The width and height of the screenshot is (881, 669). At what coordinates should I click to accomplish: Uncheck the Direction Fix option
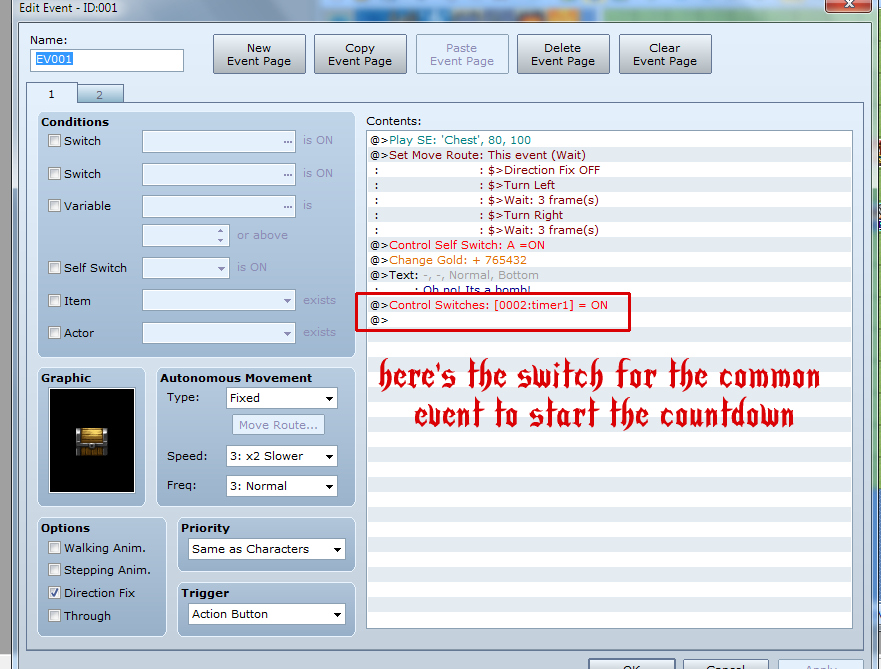pos(55,593)
